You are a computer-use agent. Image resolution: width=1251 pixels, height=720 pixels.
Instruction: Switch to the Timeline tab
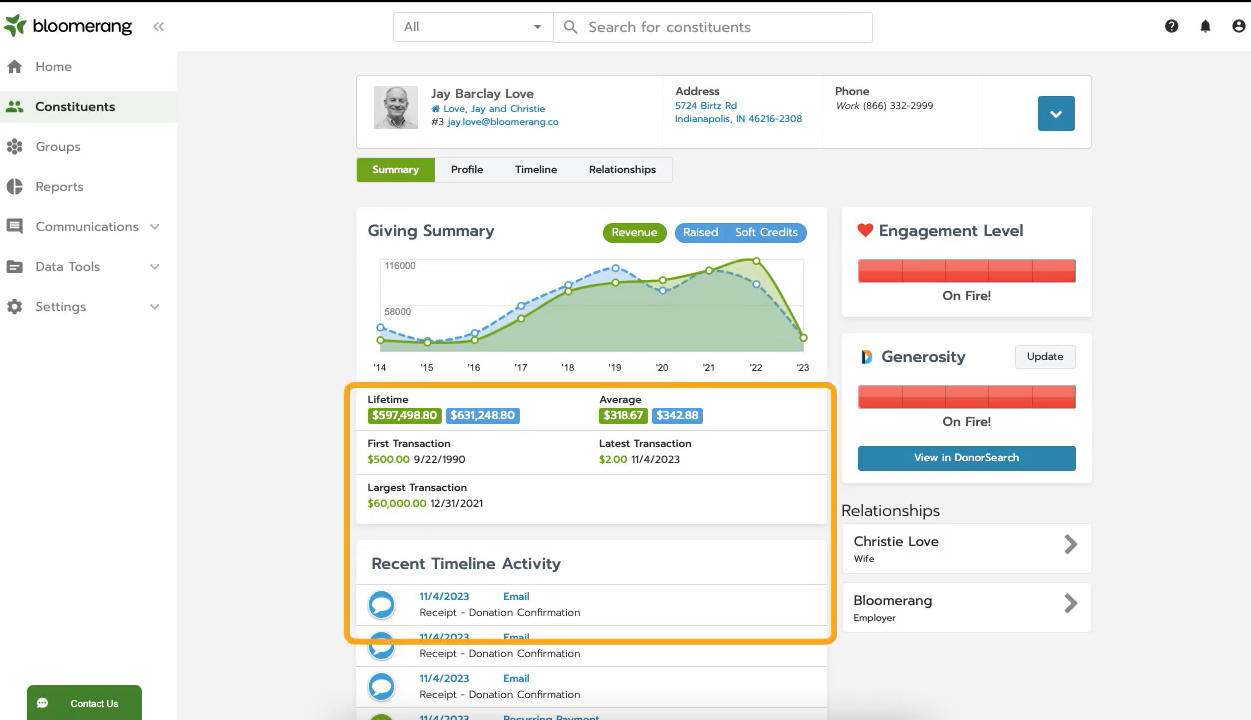click(536, 170)
